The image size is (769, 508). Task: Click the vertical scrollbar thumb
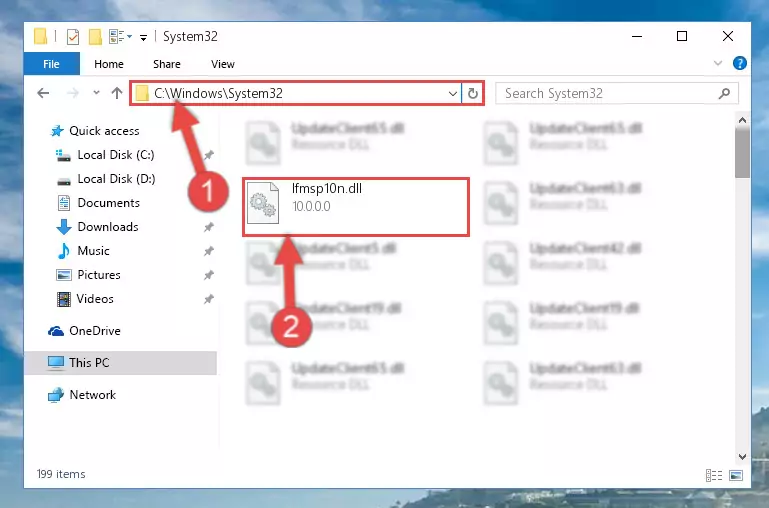pyautogui.click(x=742, y=154)
